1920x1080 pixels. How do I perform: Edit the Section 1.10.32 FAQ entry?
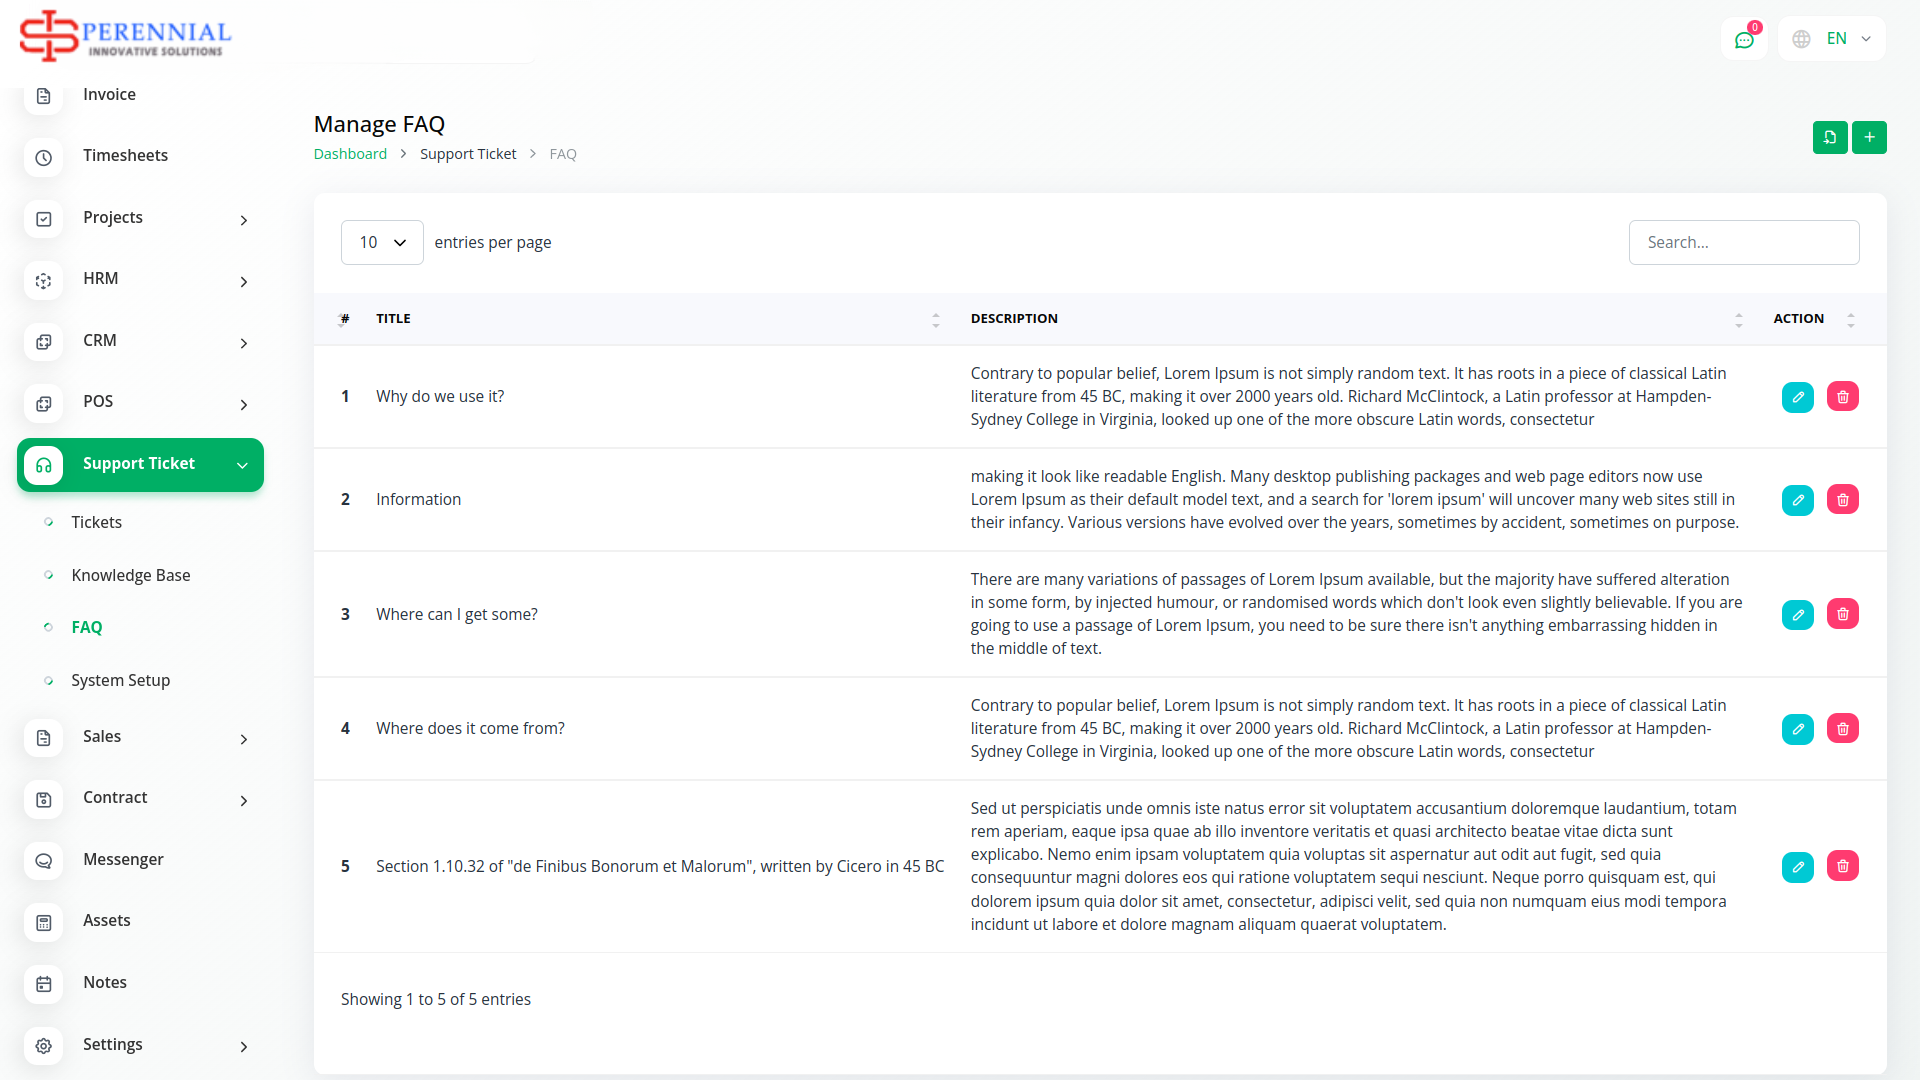click(x=1797, y=867)
